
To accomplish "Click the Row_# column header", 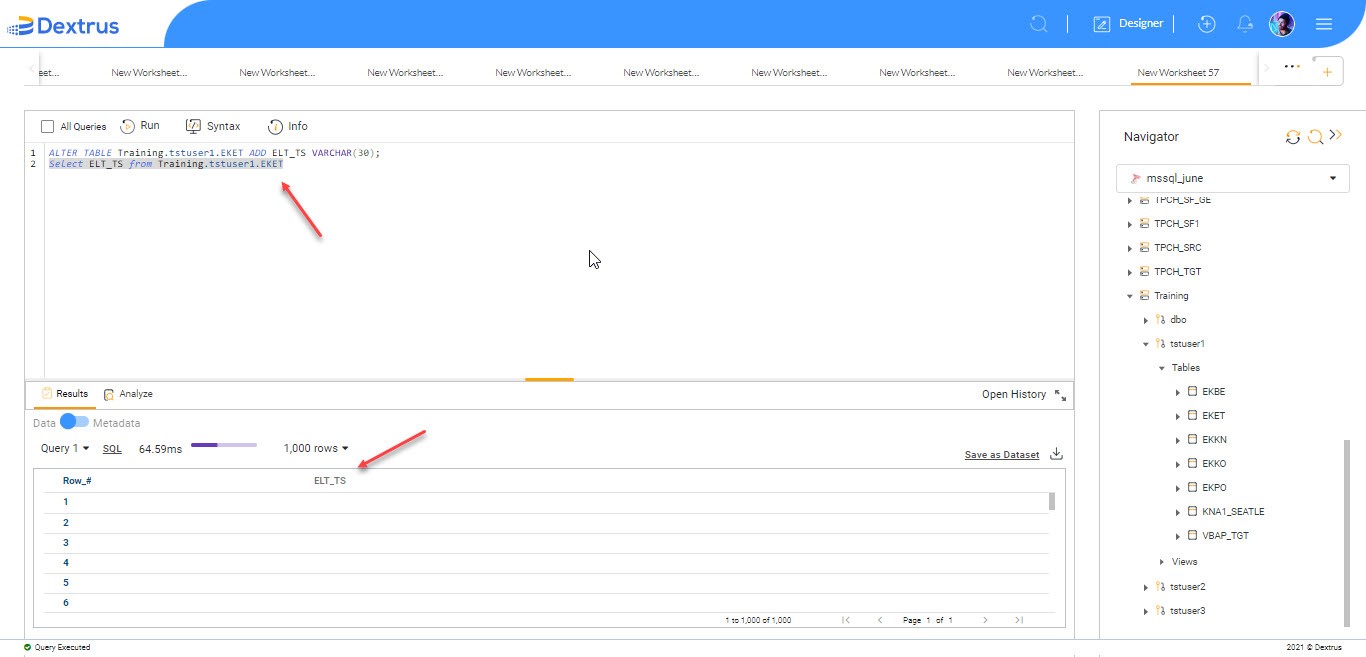I will [77, 481].
